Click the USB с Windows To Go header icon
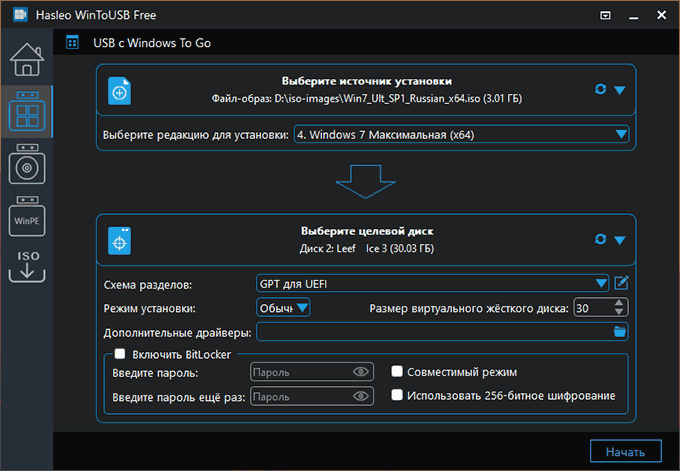Viewport: 680px width, 471px height. (72, 43)
